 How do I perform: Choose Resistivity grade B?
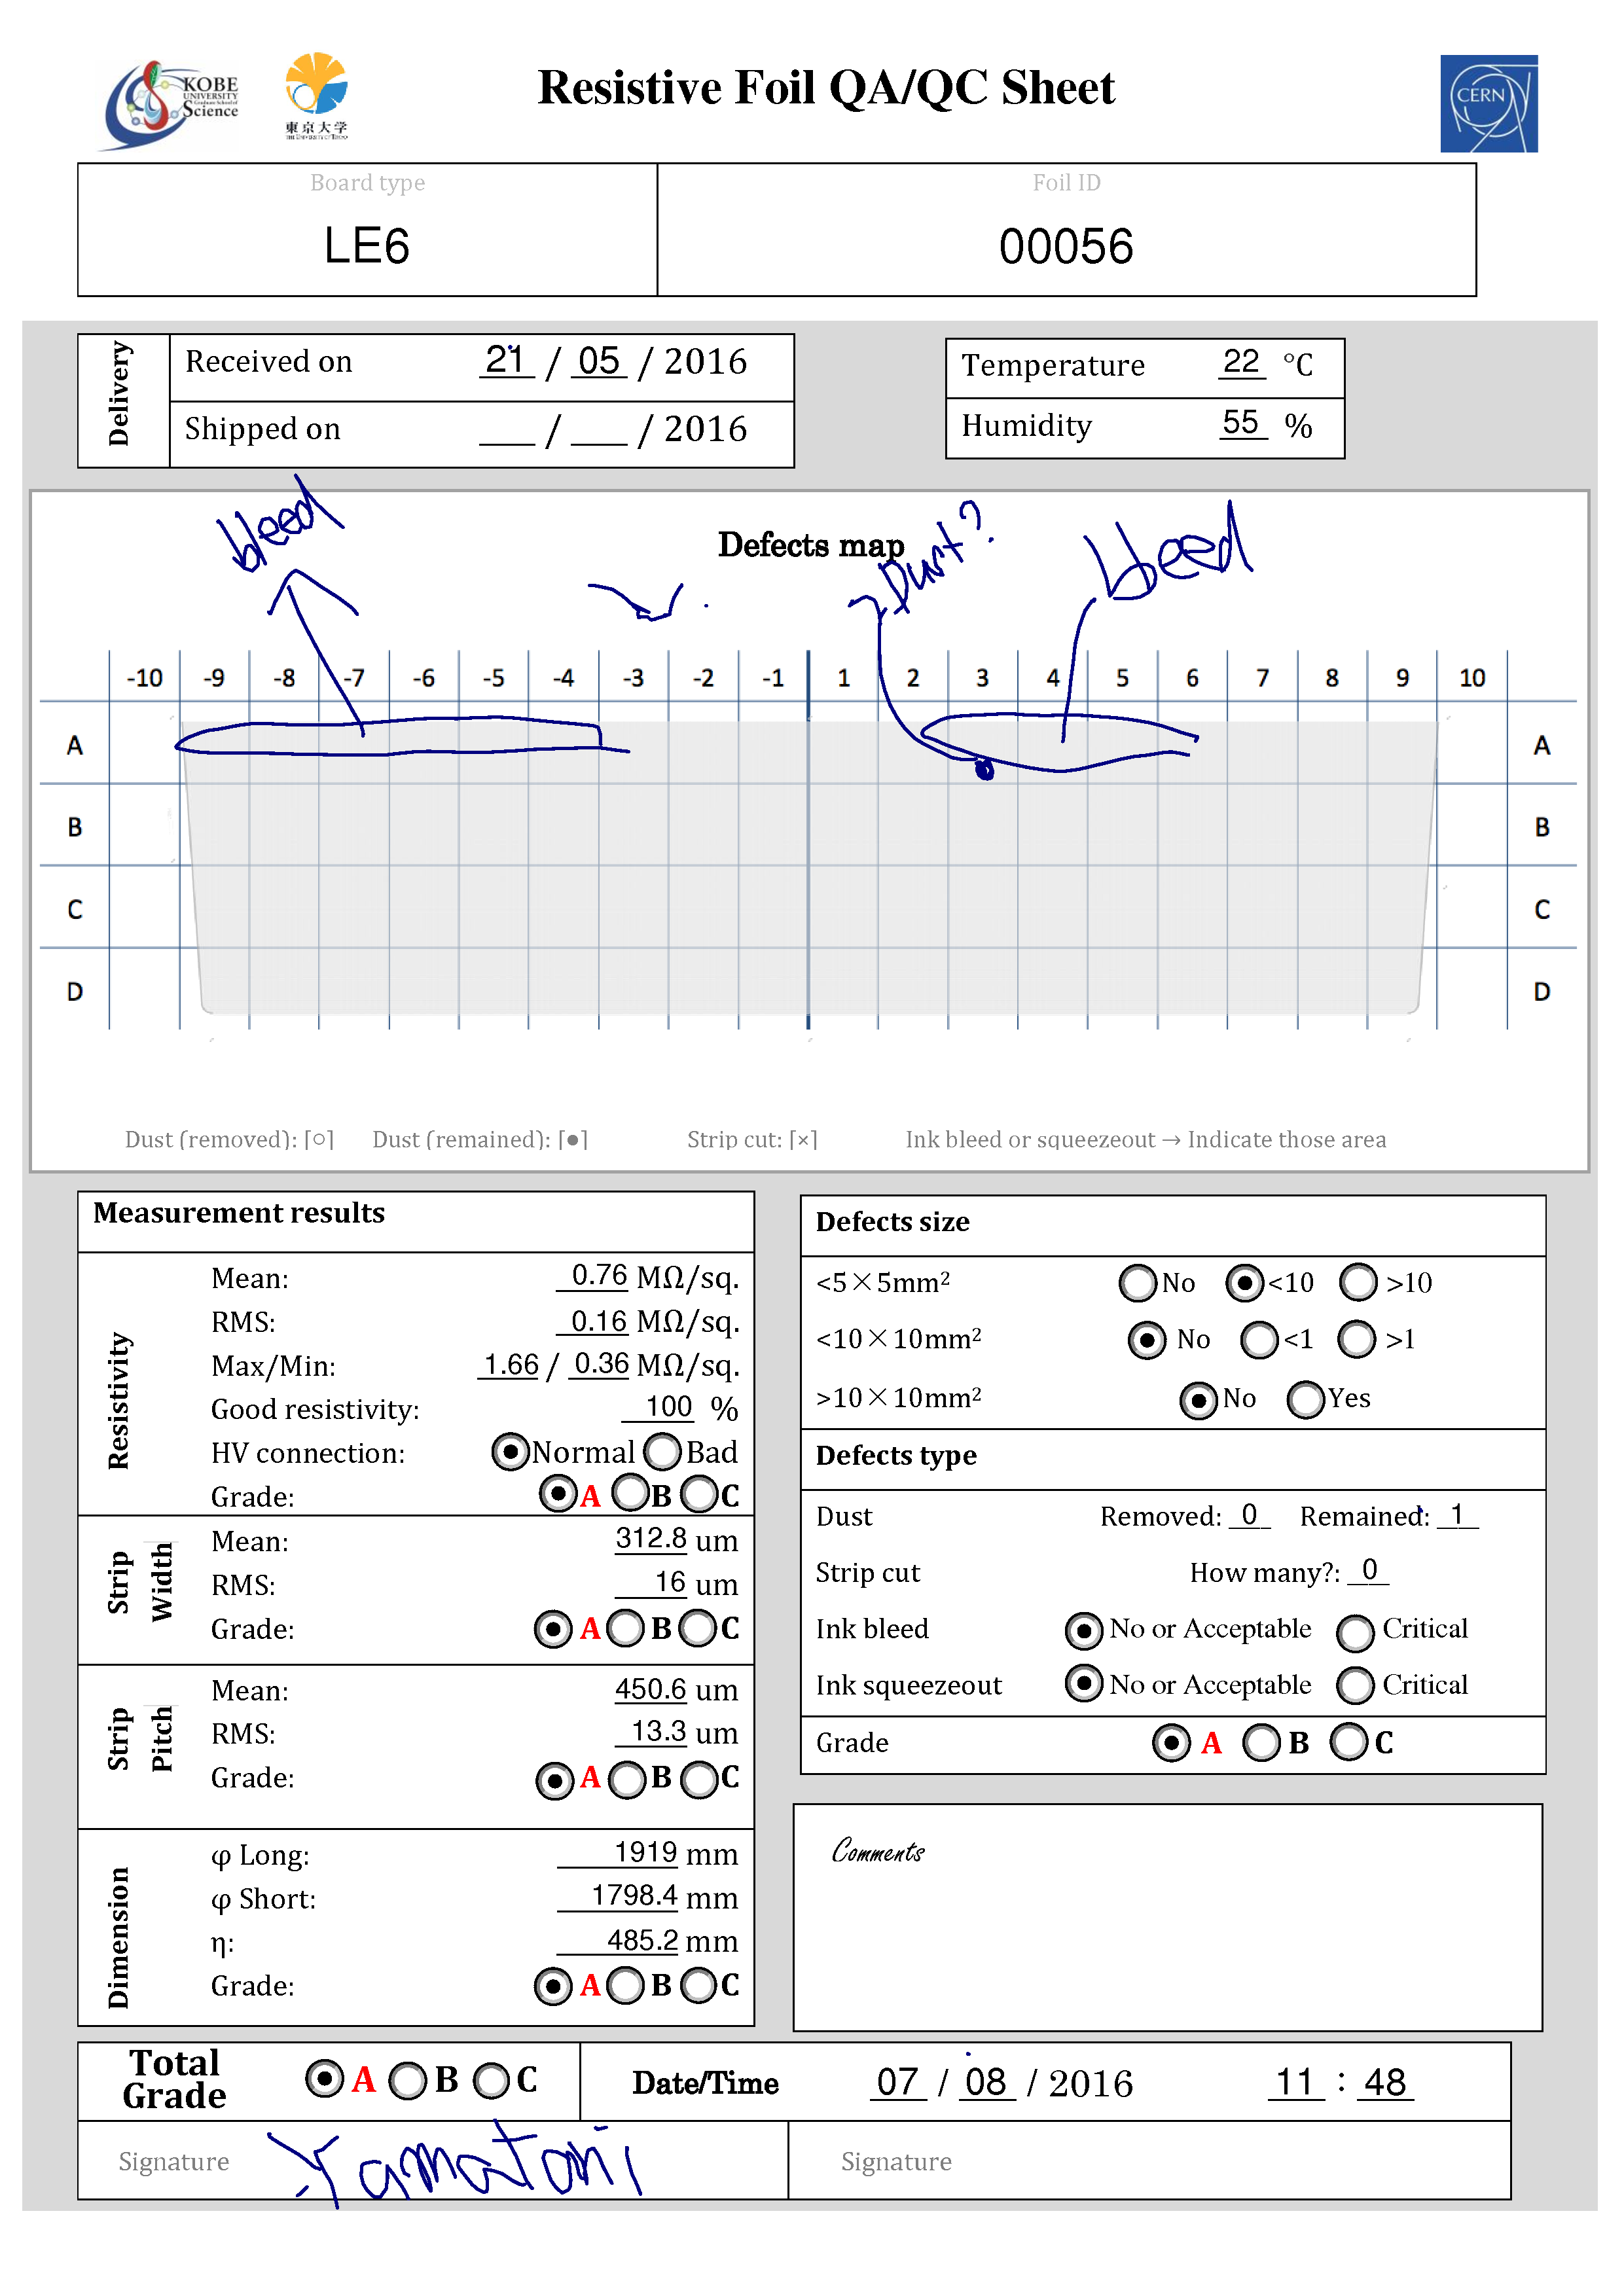630,1494
